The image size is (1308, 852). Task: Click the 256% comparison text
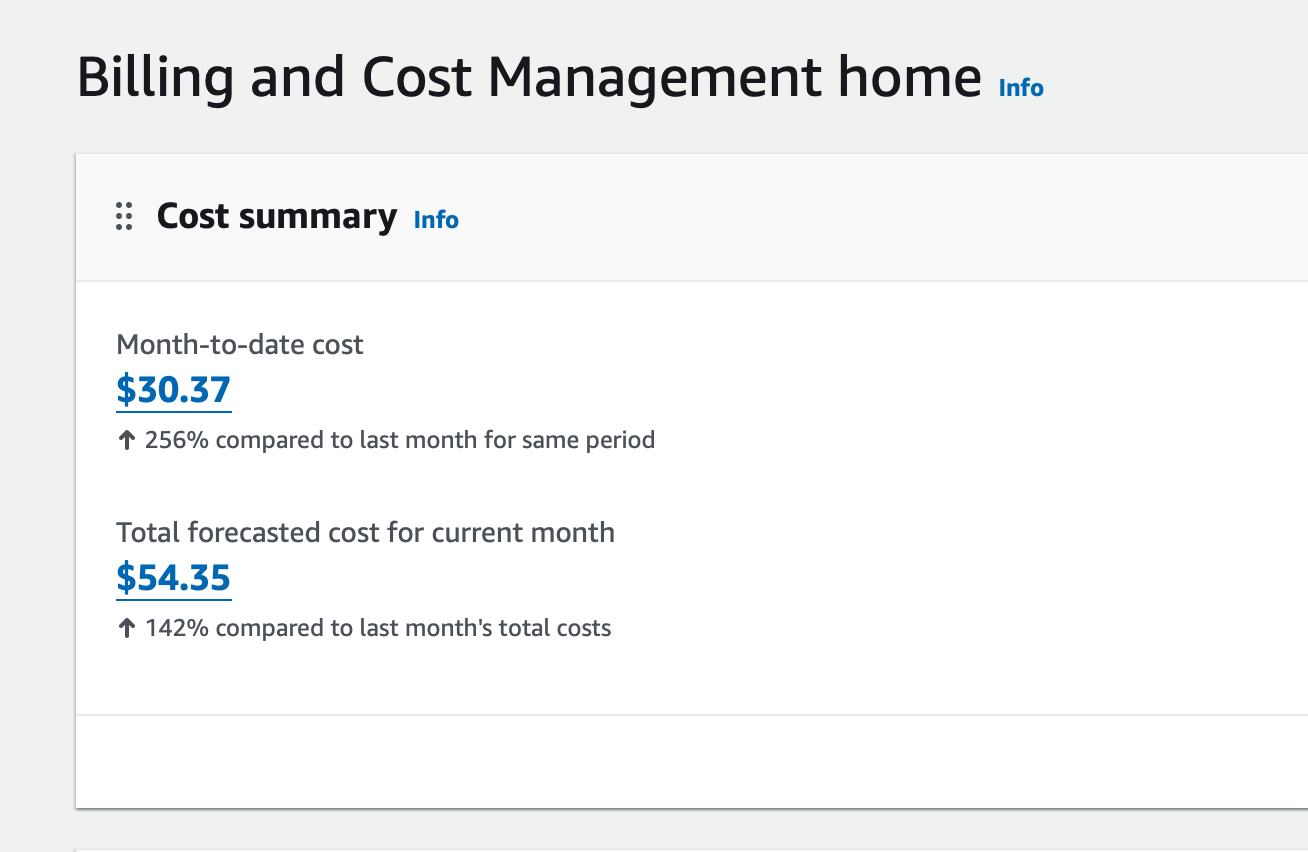(400, 439)
